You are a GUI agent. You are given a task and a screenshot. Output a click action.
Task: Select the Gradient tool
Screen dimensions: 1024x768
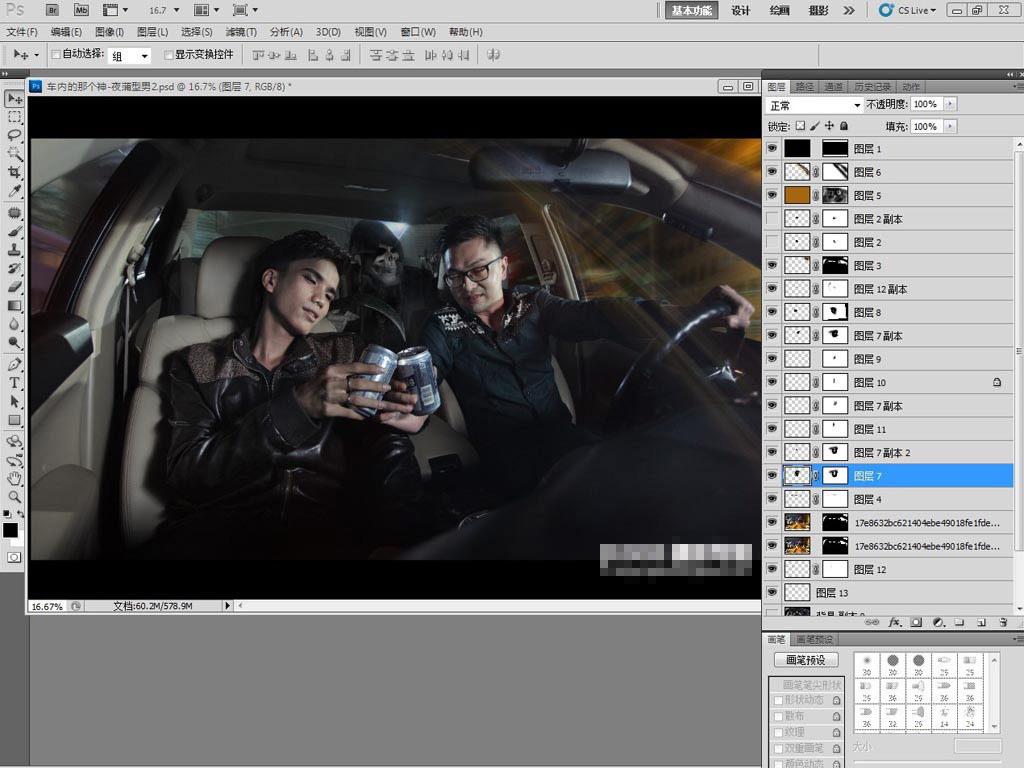(14, 305)
